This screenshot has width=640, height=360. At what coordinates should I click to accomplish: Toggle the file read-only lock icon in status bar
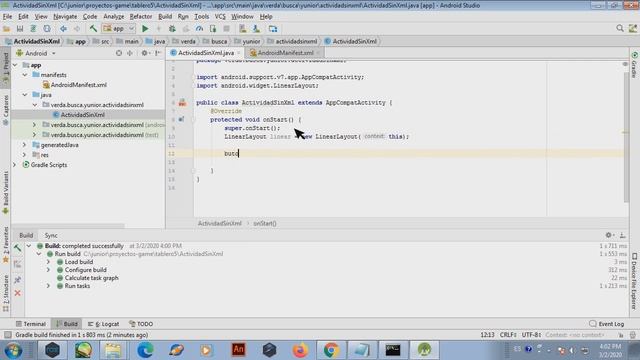620,335
